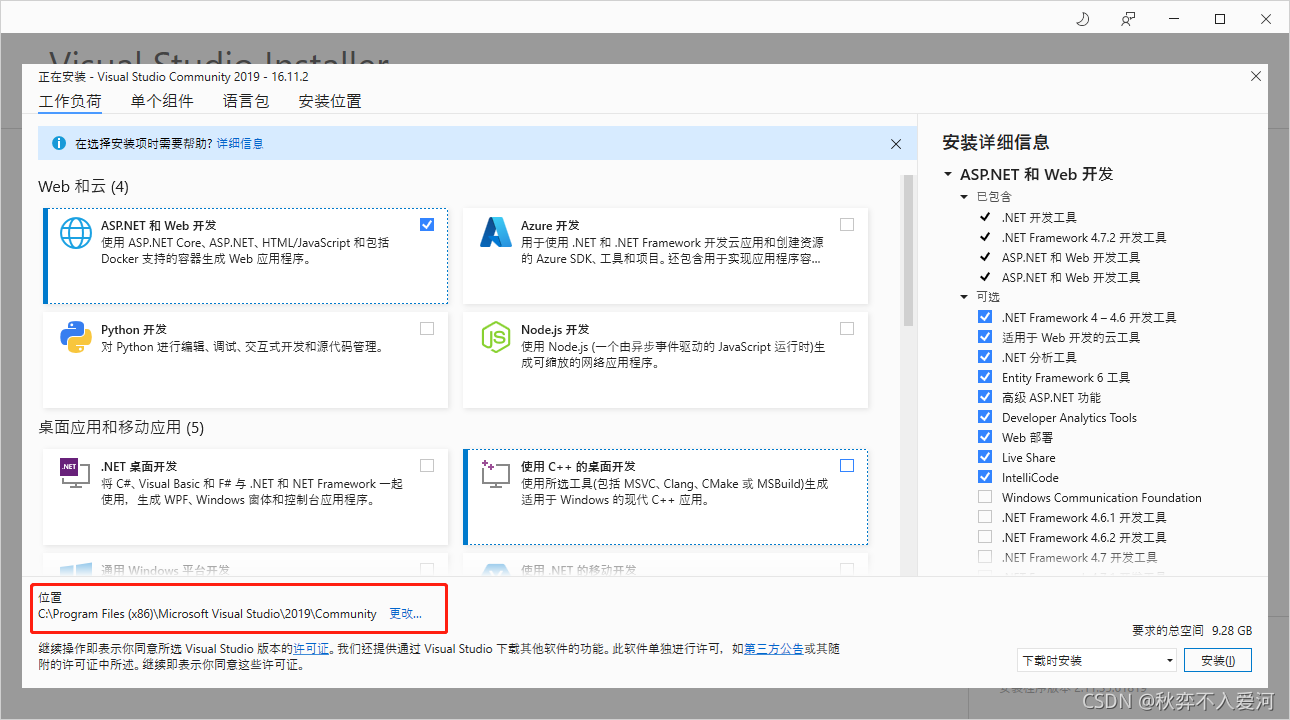Open the 第三方公告 third-party notices link
1290x720 pixels.
tap(774, 649)
